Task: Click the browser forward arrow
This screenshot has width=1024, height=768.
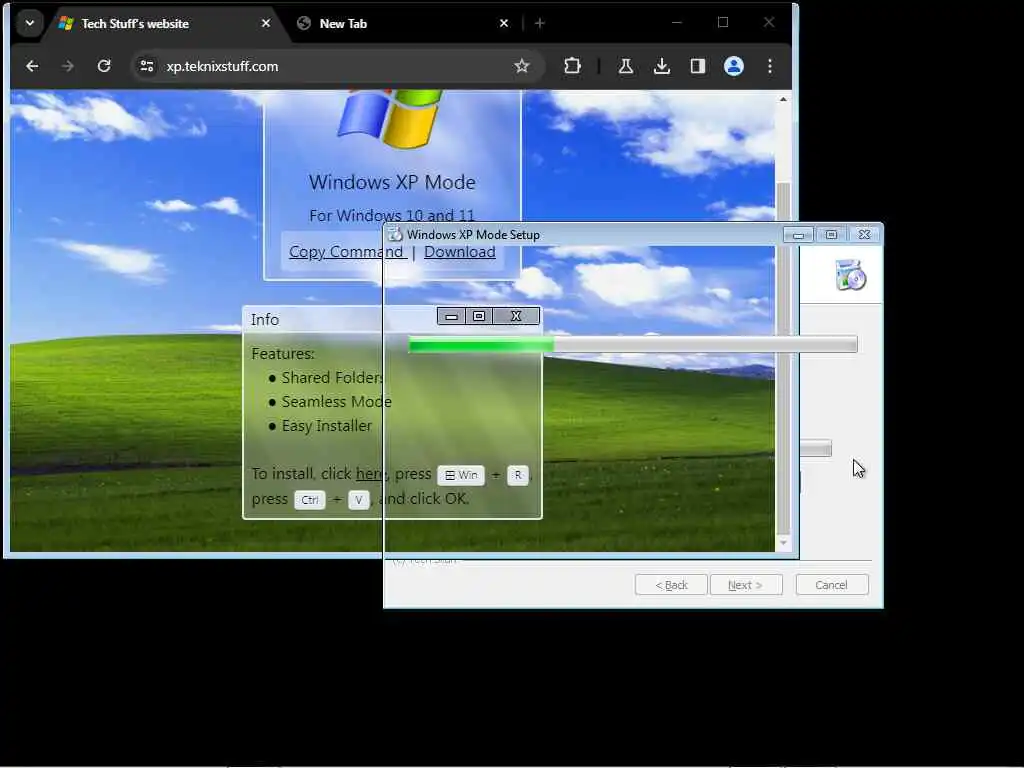Action: point(68,66)
